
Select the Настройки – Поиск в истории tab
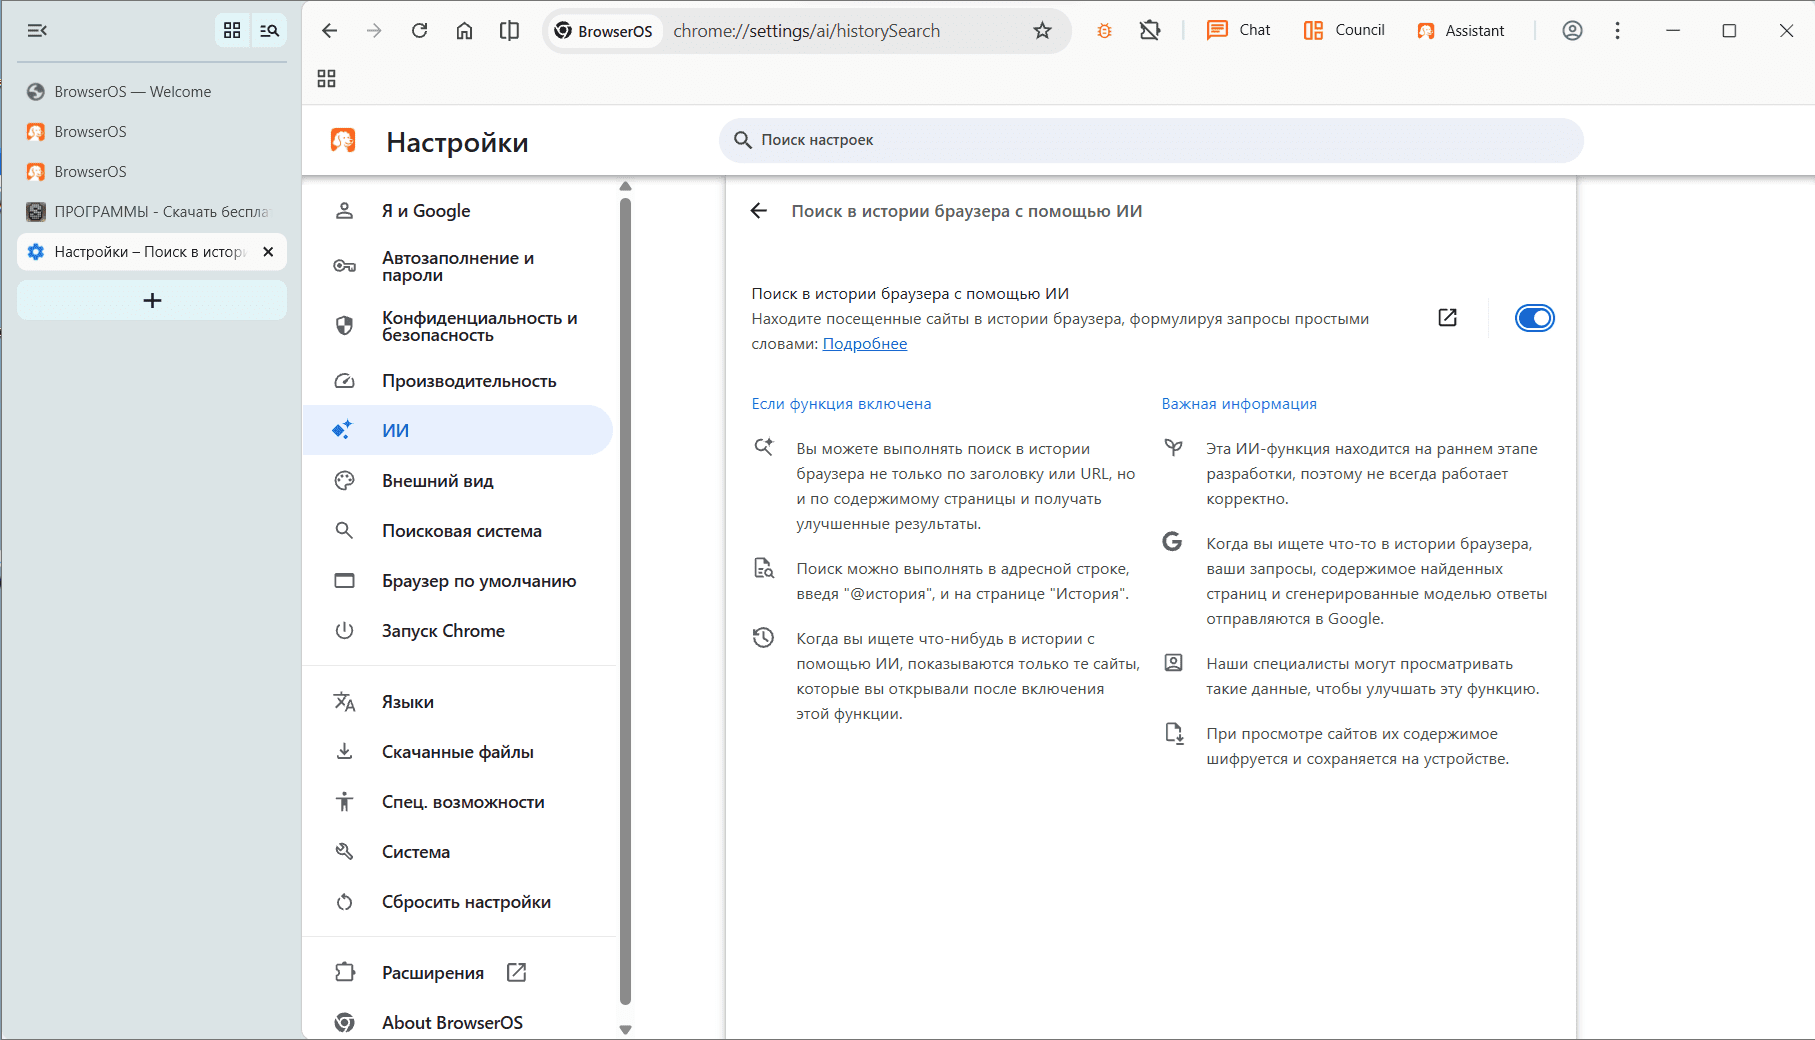152,252
